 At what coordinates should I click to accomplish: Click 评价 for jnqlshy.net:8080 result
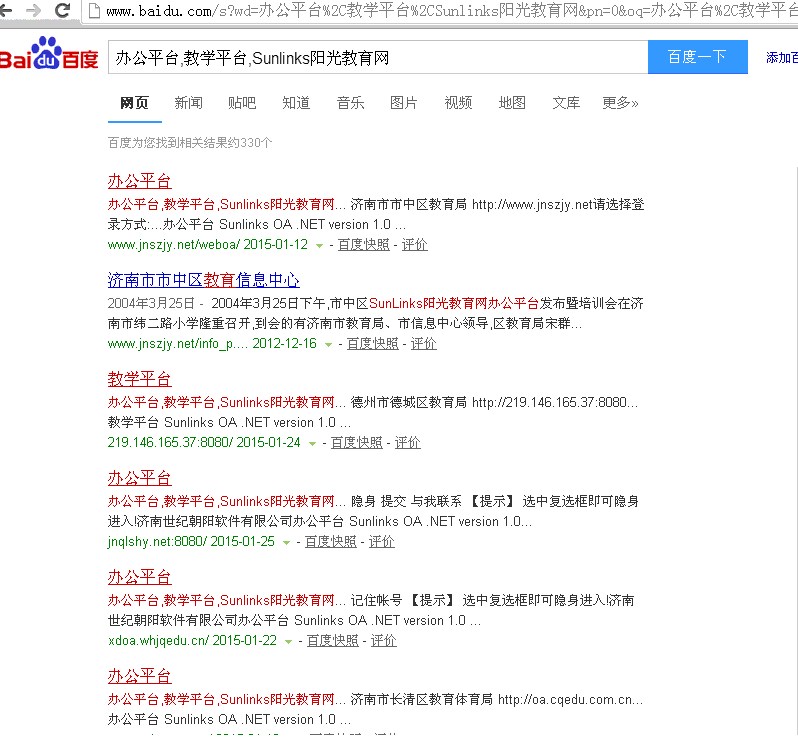382,542
